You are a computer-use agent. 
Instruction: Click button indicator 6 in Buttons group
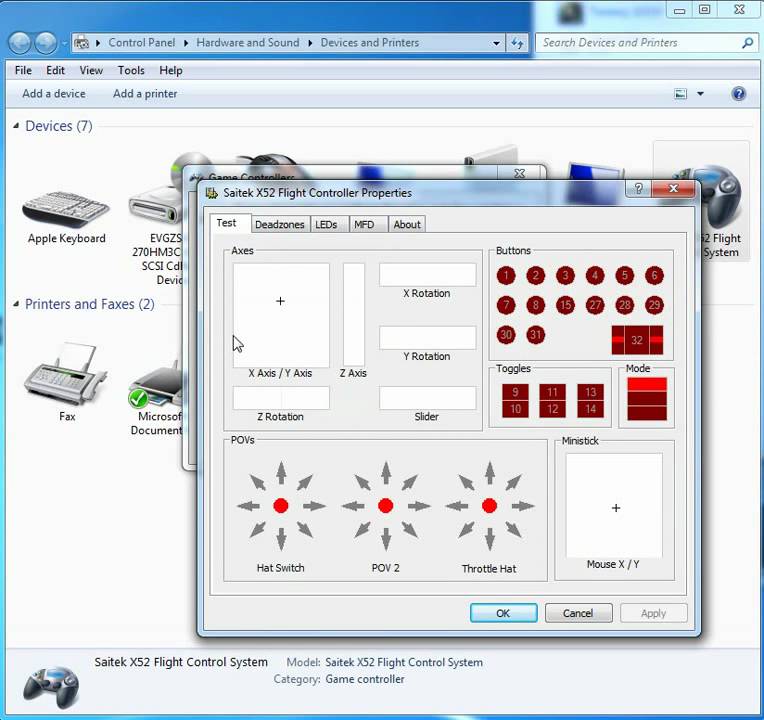pyautogui.click(x=654, y=276)
